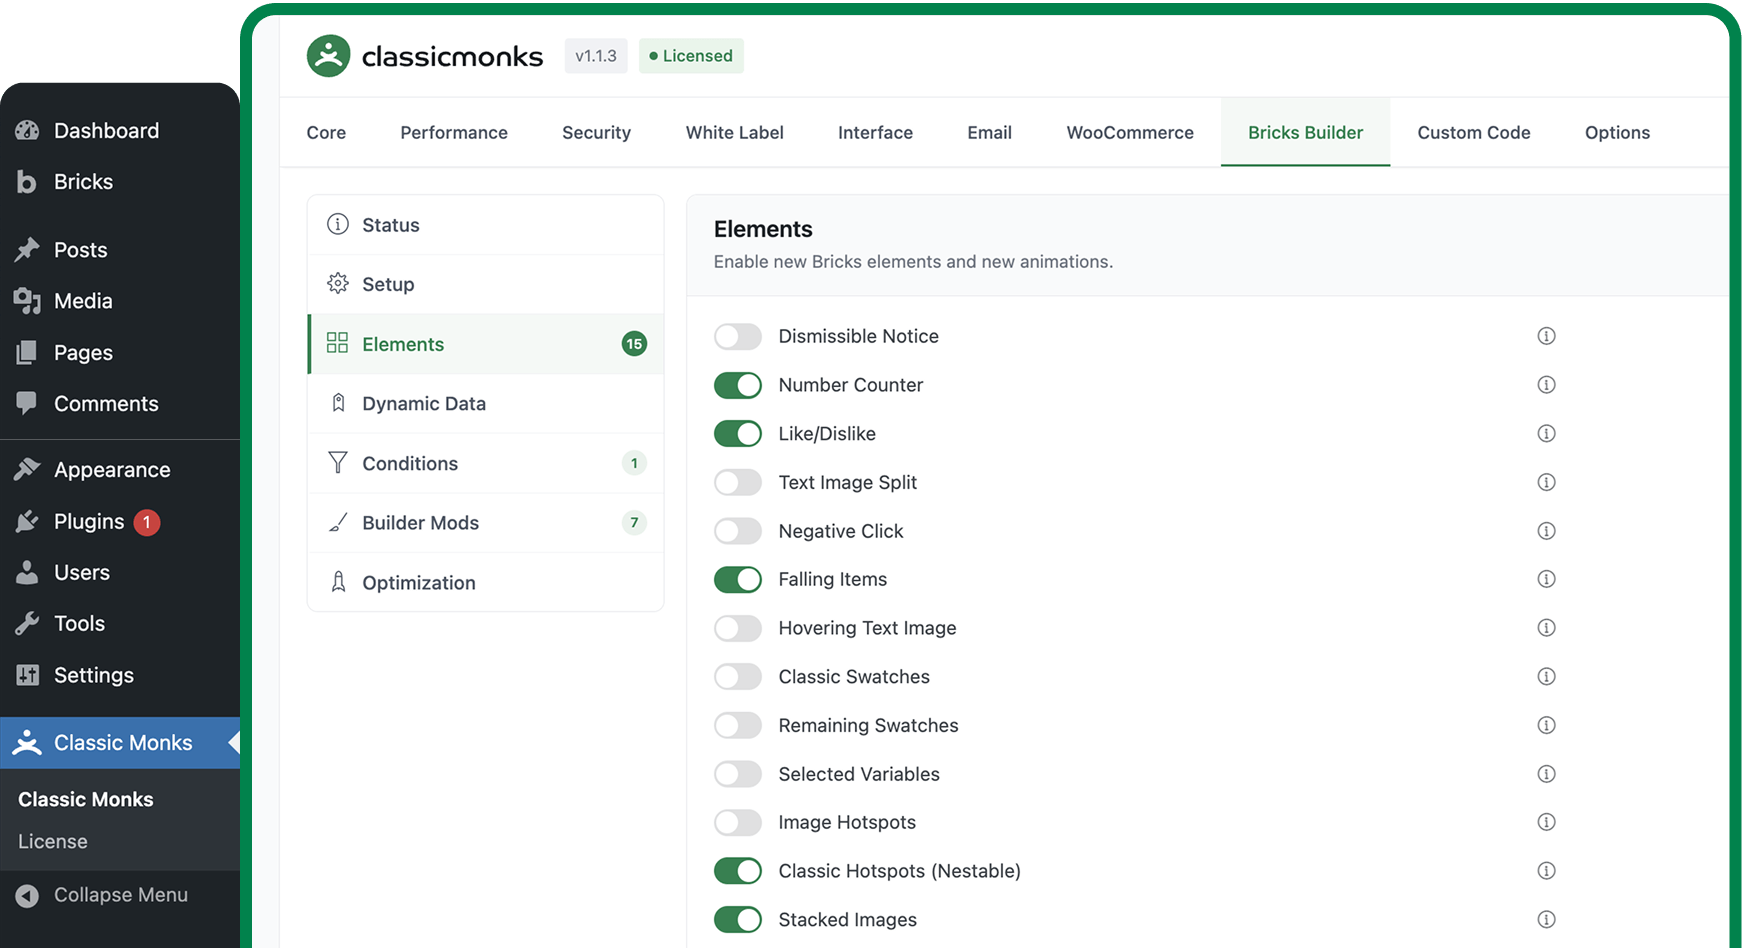Select the Media library icon

[x=25, y=300]
